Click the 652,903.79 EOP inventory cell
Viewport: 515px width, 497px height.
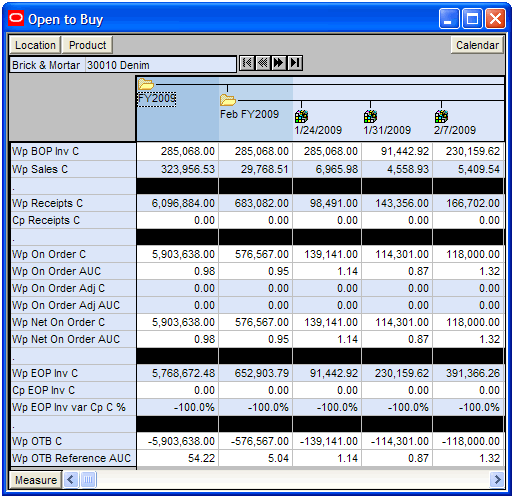point(256,373)
